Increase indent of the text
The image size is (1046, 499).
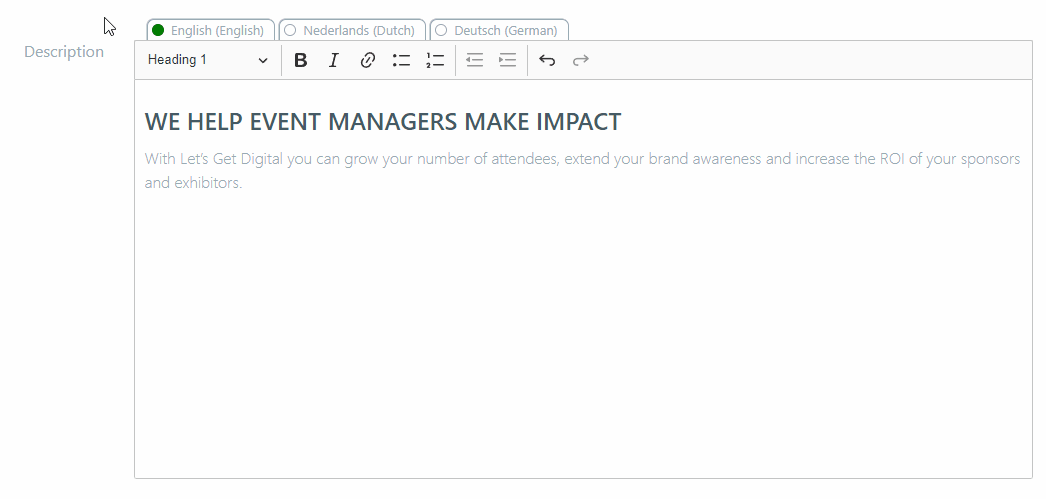[508, 60]
